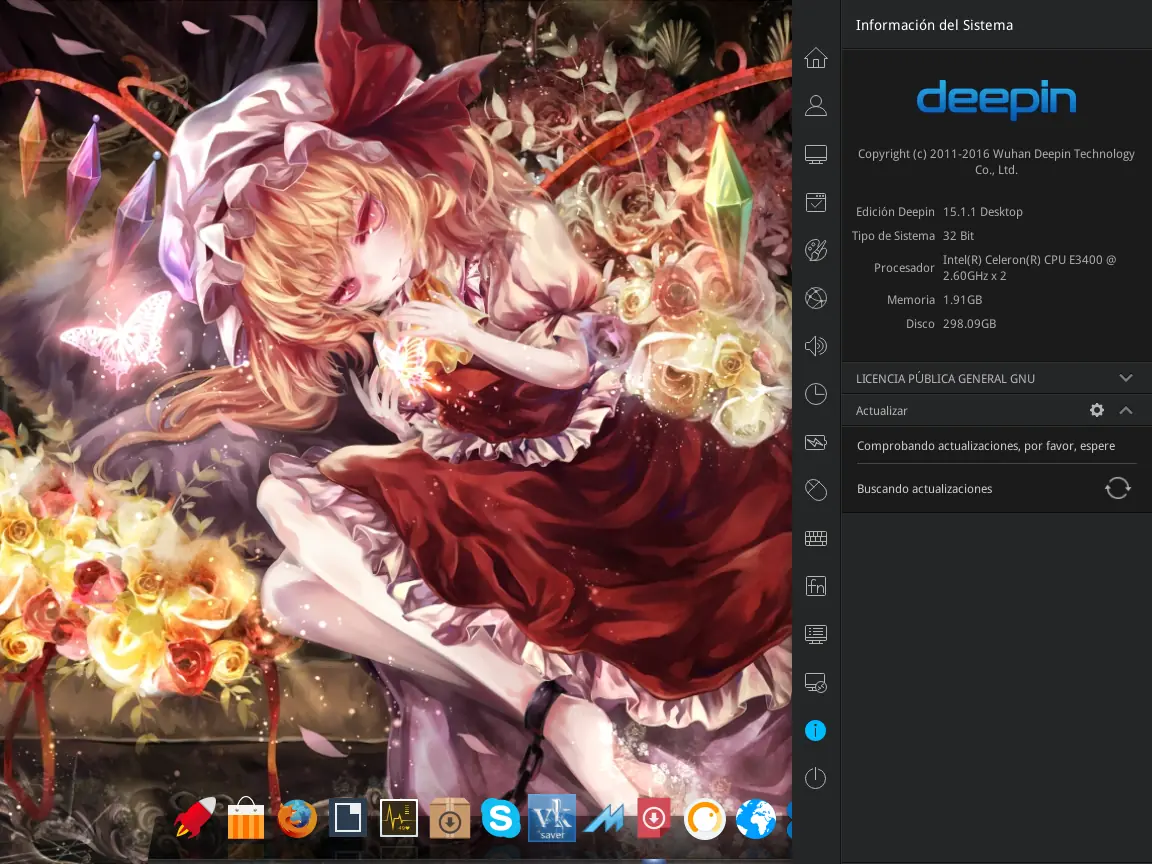The width and height of the screenshot is (1152, 864).
Task: Click the Actualizar section header
Action: tap(996, 410)
